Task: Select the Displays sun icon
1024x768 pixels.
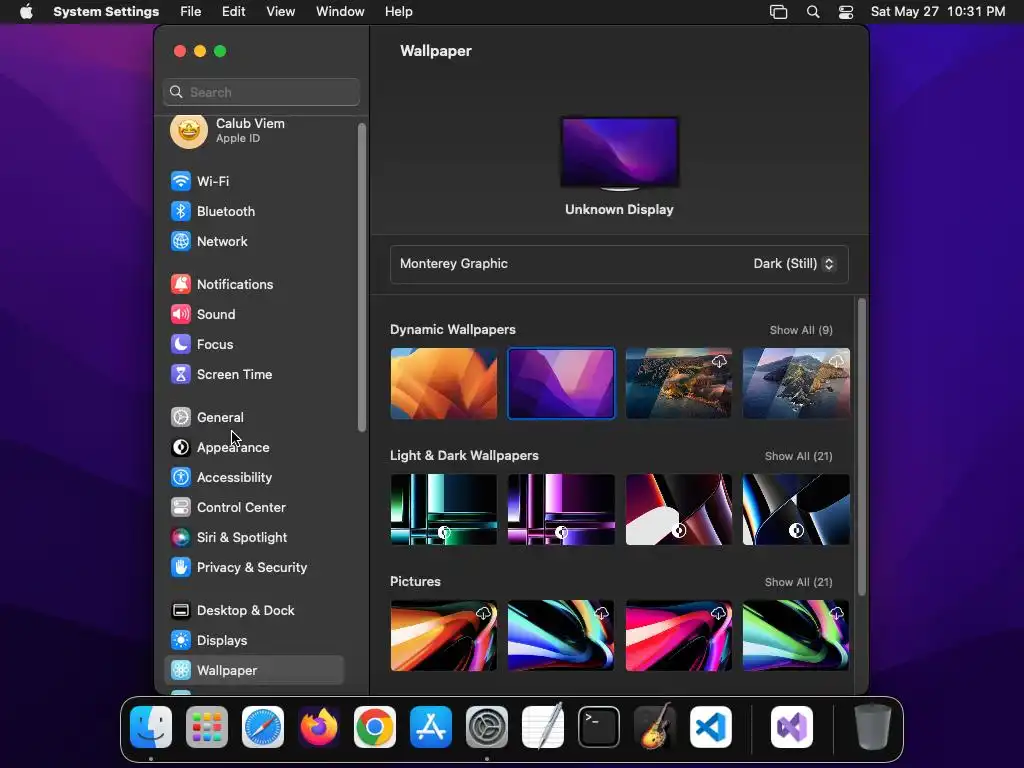Action: tap(181, 641)
